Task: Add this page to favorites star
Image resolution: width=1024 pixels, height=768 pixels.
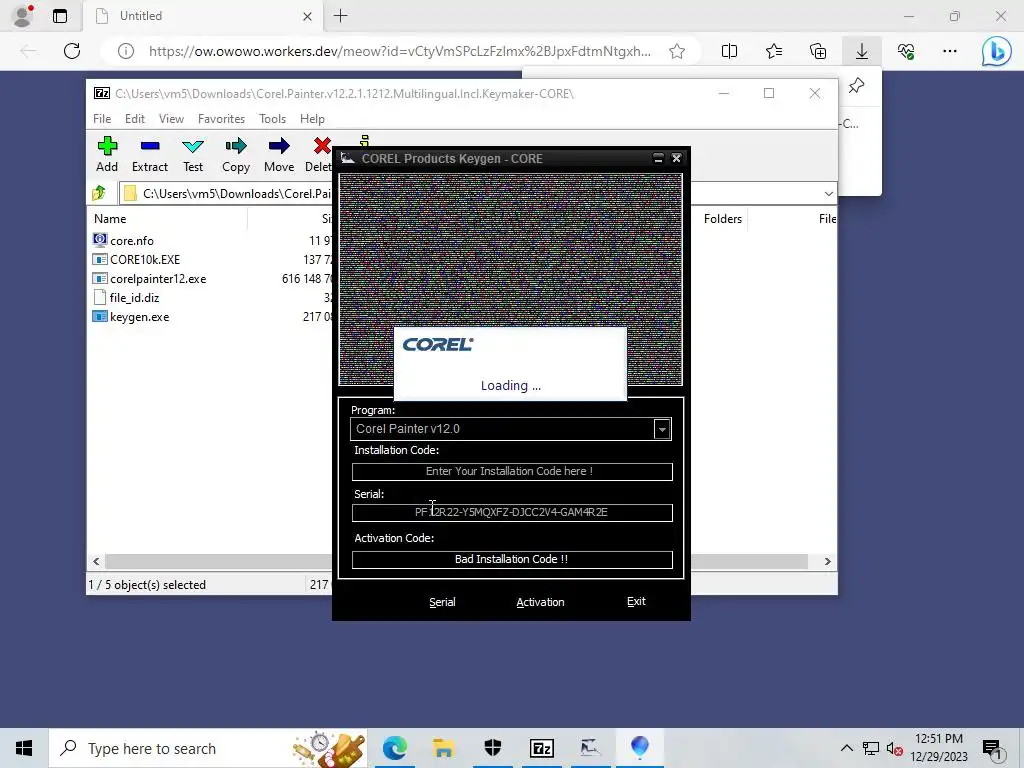Action: (677, 51)
